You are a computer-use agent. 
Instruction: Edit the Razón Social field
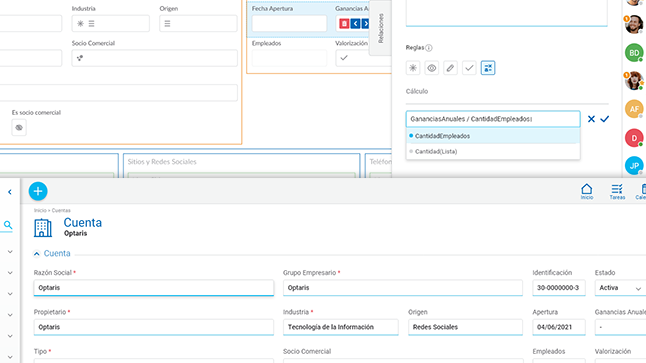(x=154, y=288)
